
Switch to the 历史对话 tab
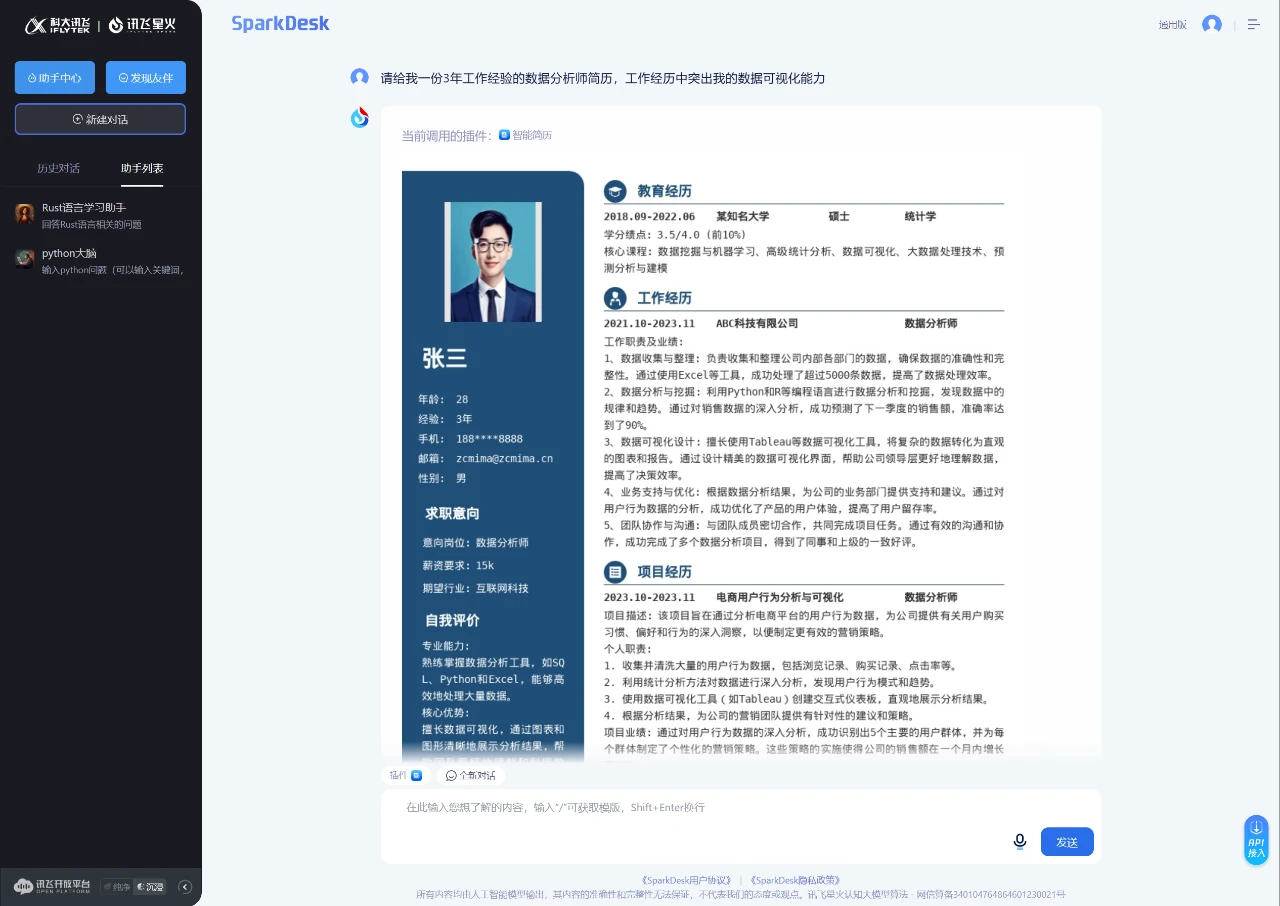tap(58, 168)
